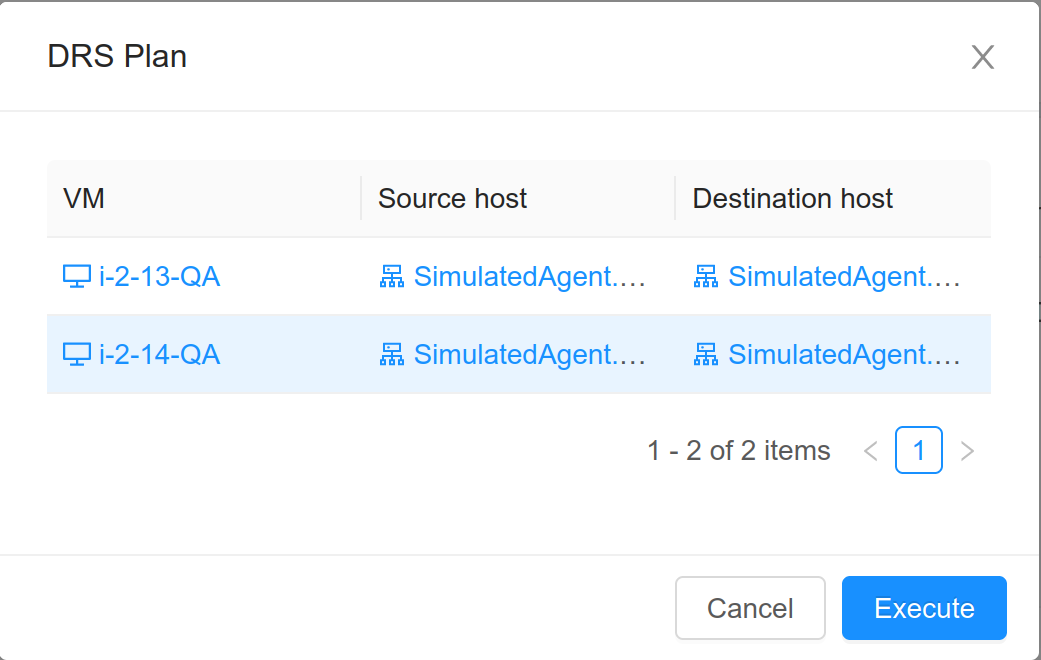Close the DRS Plan dialog
The height and width of the screenshot is (660, 1041).
pyautogui.click(x=982, y=57)
